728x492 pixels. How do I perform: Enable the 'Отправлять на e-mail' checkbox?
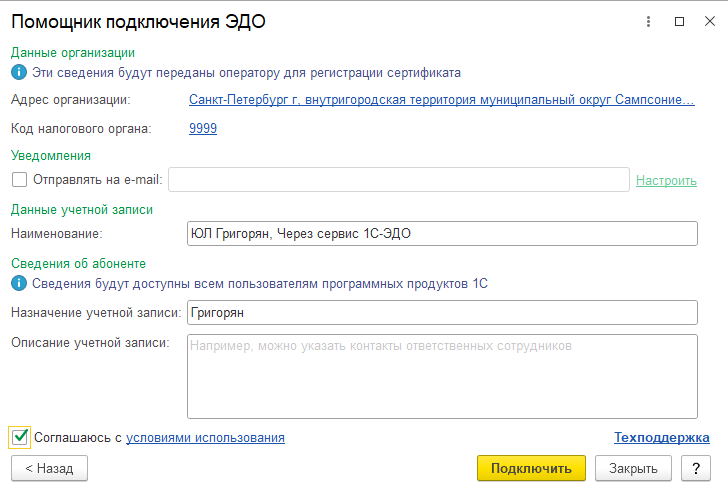tap(20, 180)
